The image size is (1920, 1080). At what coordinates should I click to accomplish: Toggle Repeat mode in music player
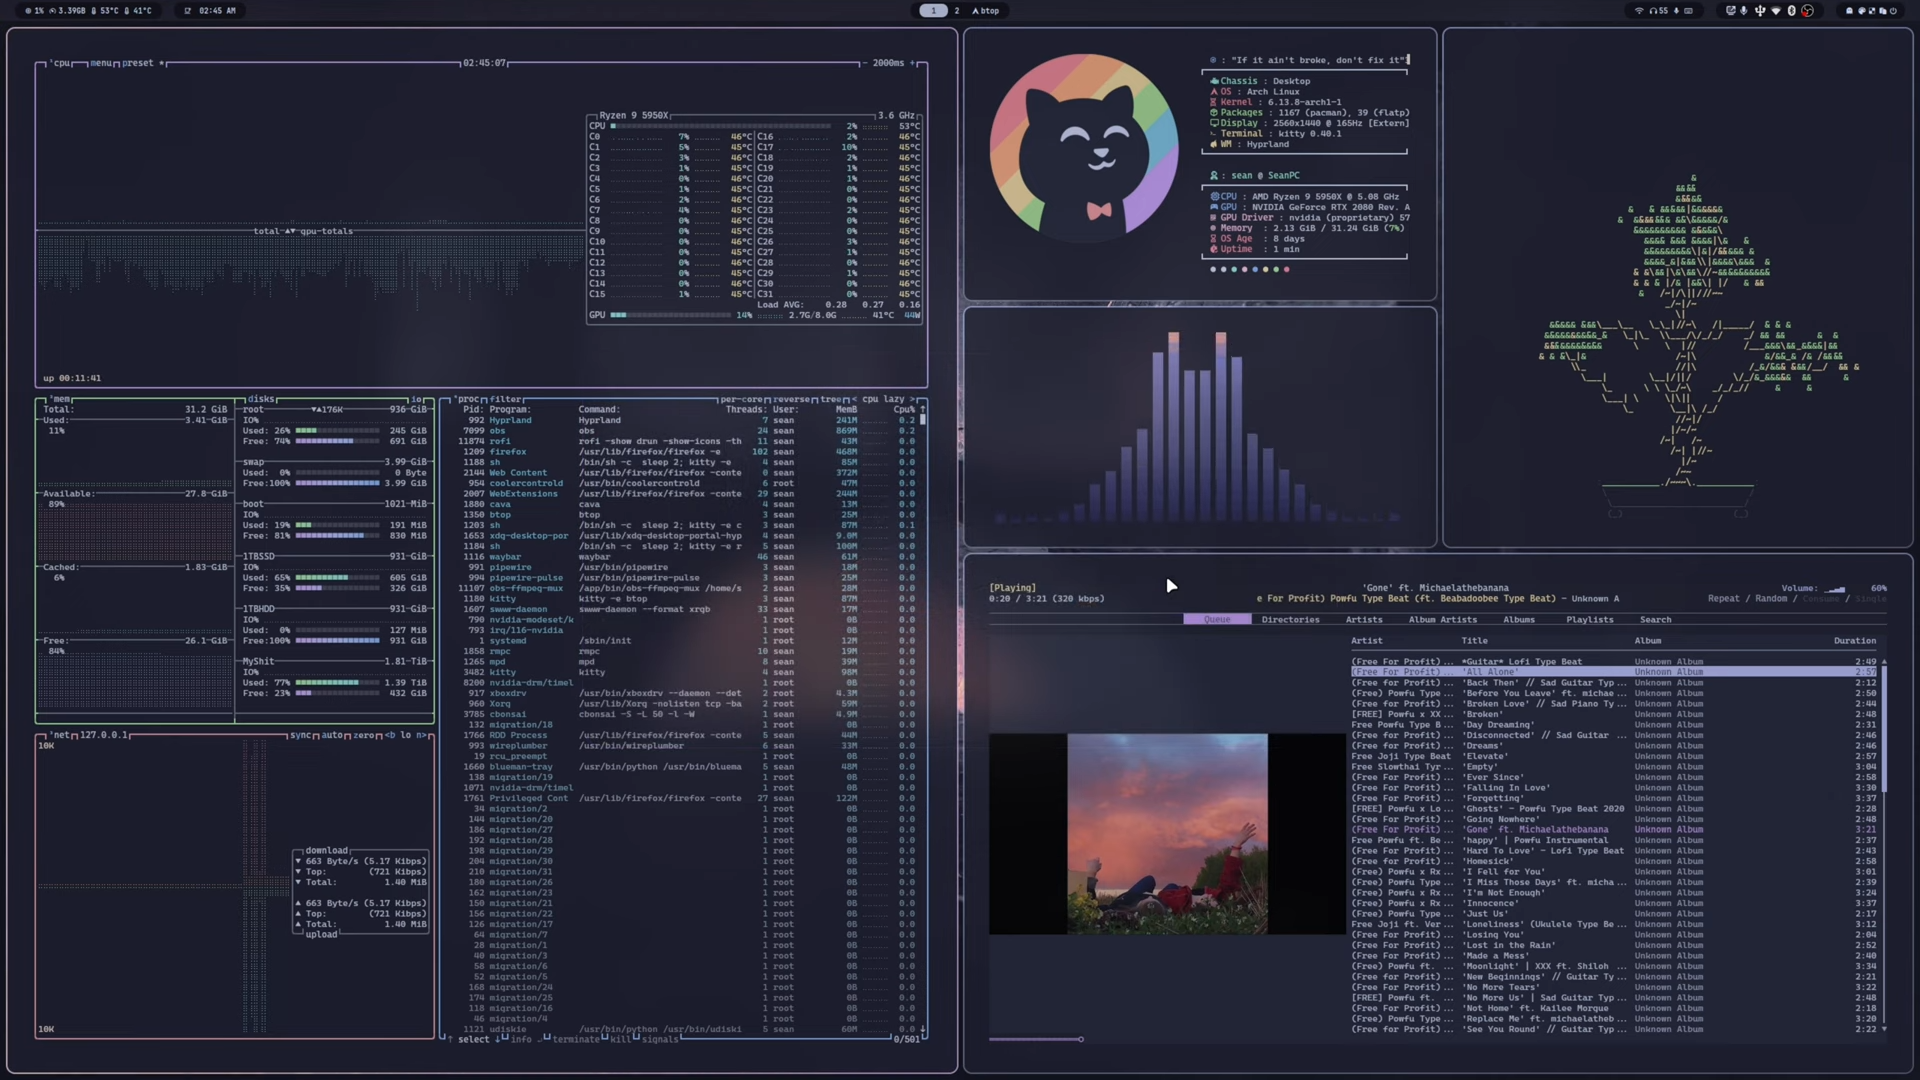click(x=1723, y=599)
